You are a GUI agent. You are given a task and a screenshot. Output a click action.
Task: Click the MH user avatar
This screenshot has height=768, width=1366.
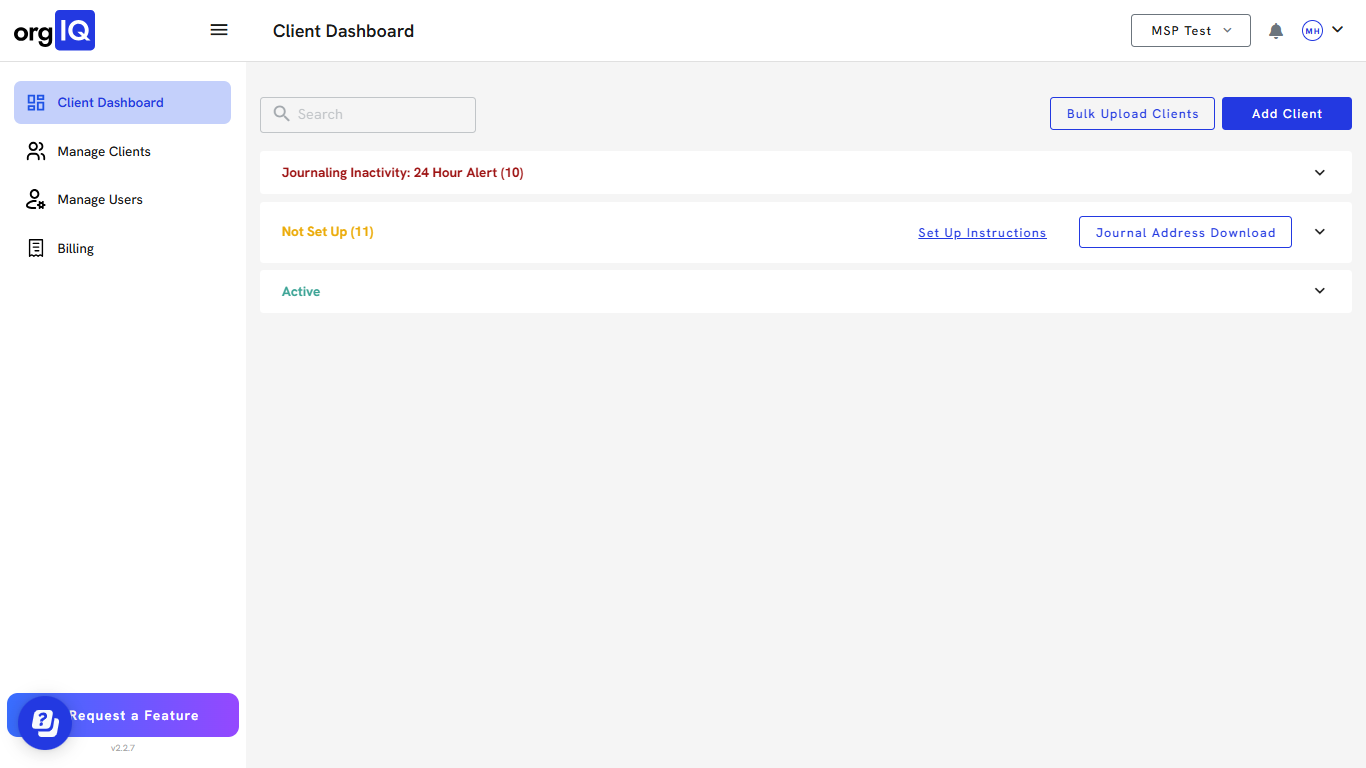pos(1312,31)
